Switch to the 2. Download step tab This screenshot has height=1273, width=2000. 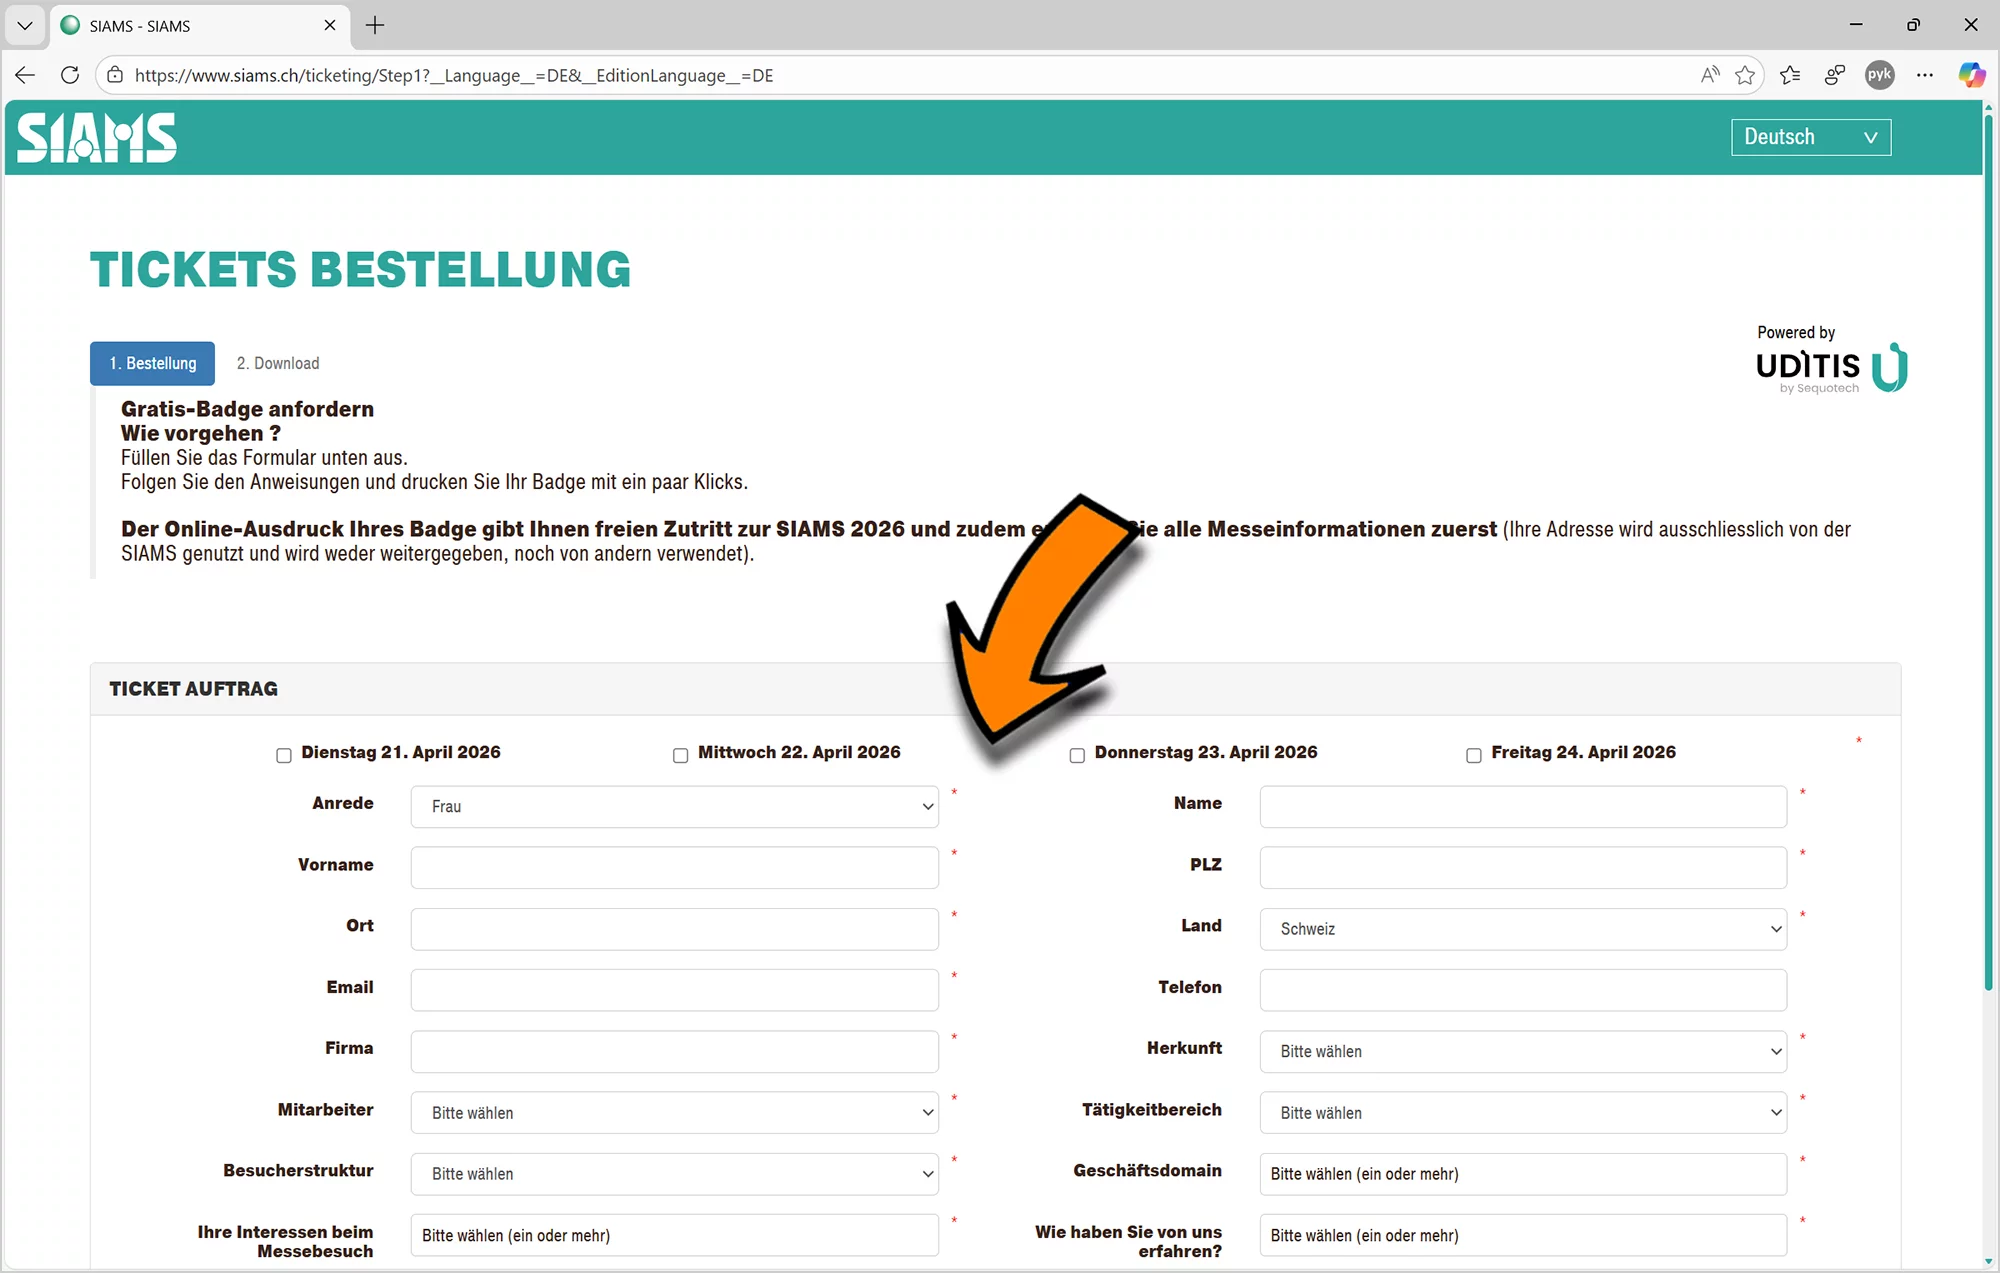(278, 363)
